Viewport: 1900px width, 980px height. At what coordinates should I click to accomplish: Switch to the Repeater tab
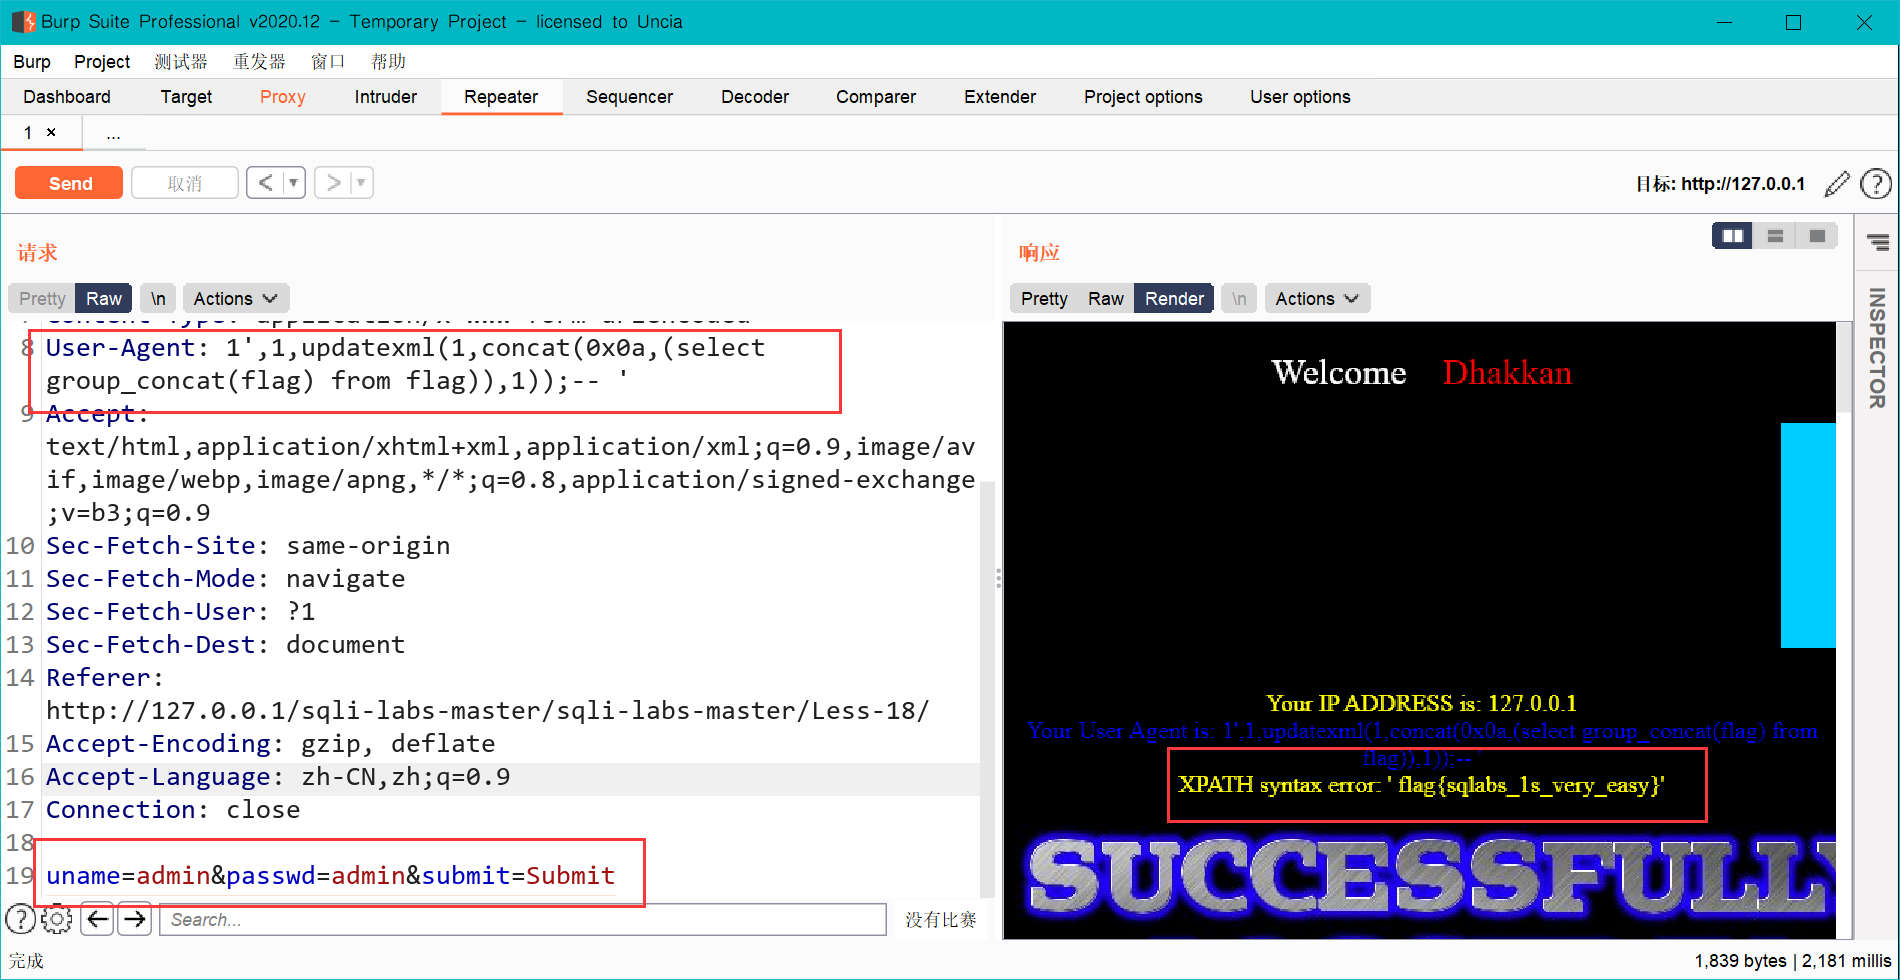[x=501, y=97]
